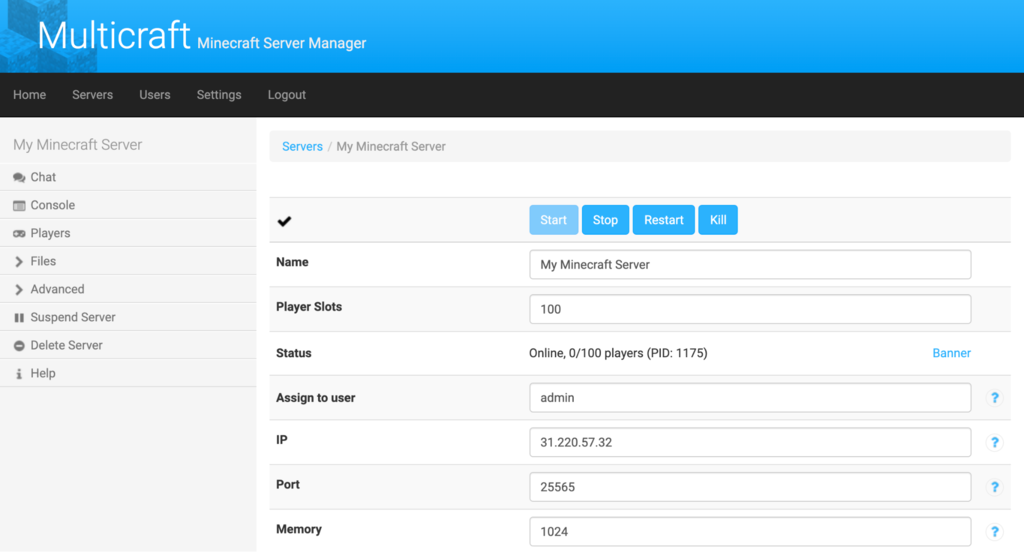The height and width of the screenshot is (552, 1024).
Task: Kill the server process
Action: [x=718, y=220]
